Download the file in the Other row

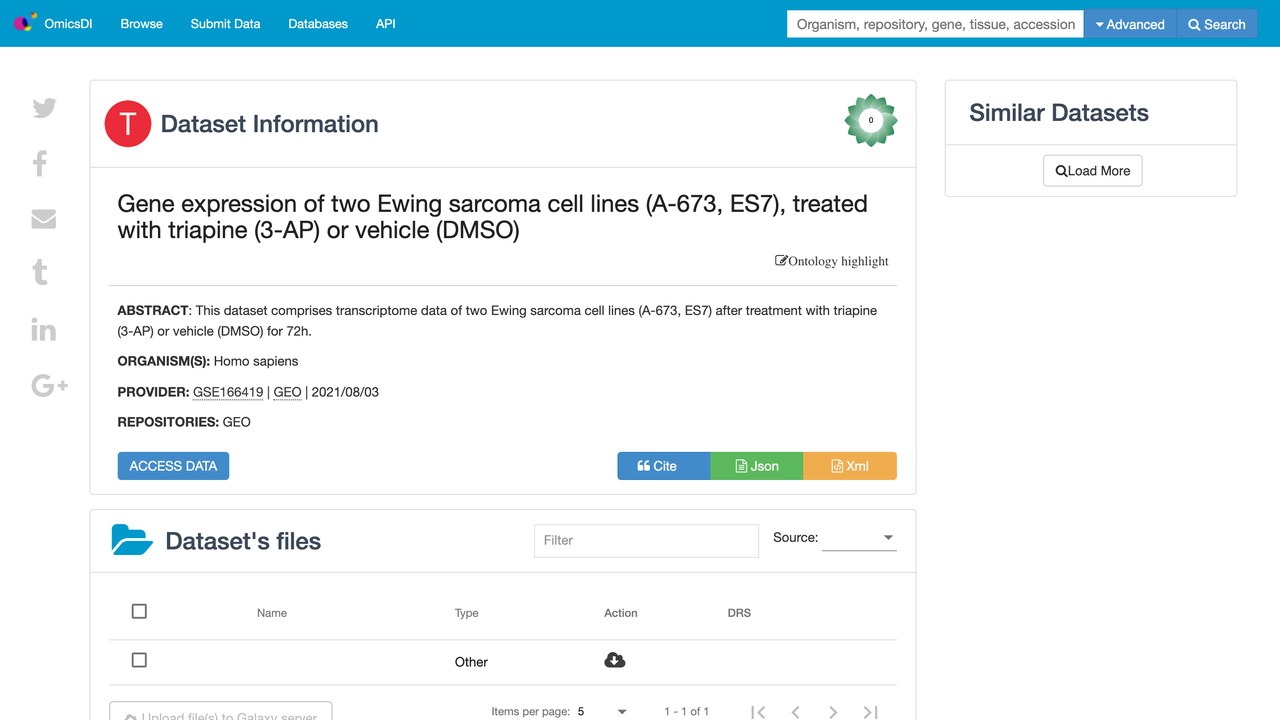pyautogui.click(x=615, y=660)
